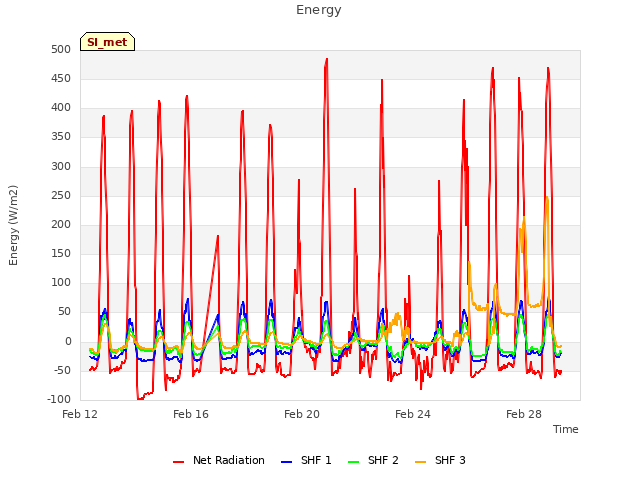
Task: Click the Energy chart title
Action: [319, 10]
